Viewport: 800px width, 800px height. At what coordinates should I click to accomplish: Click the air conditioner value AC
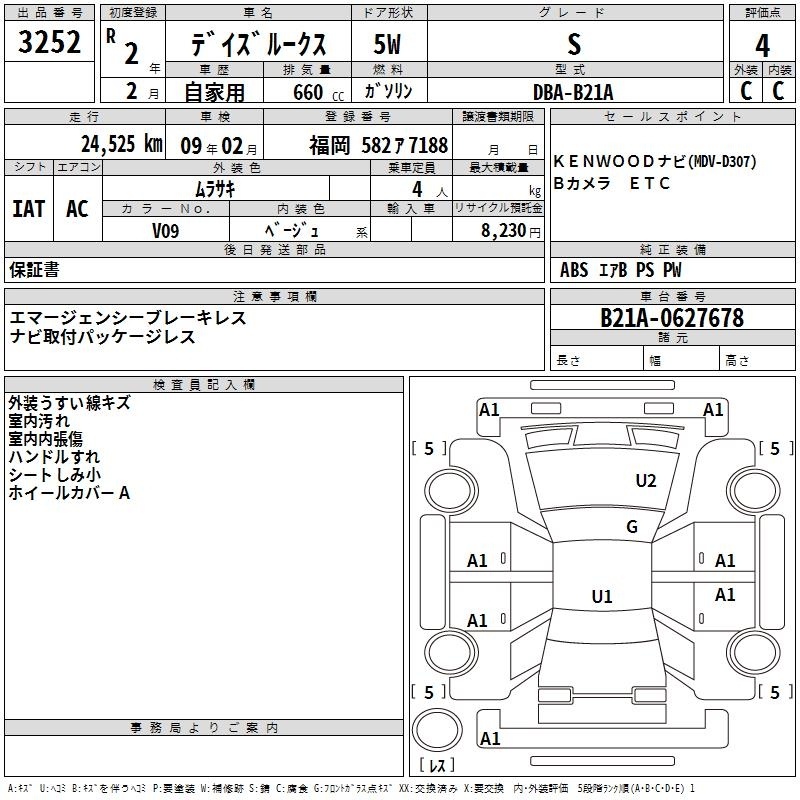point(78,209)
